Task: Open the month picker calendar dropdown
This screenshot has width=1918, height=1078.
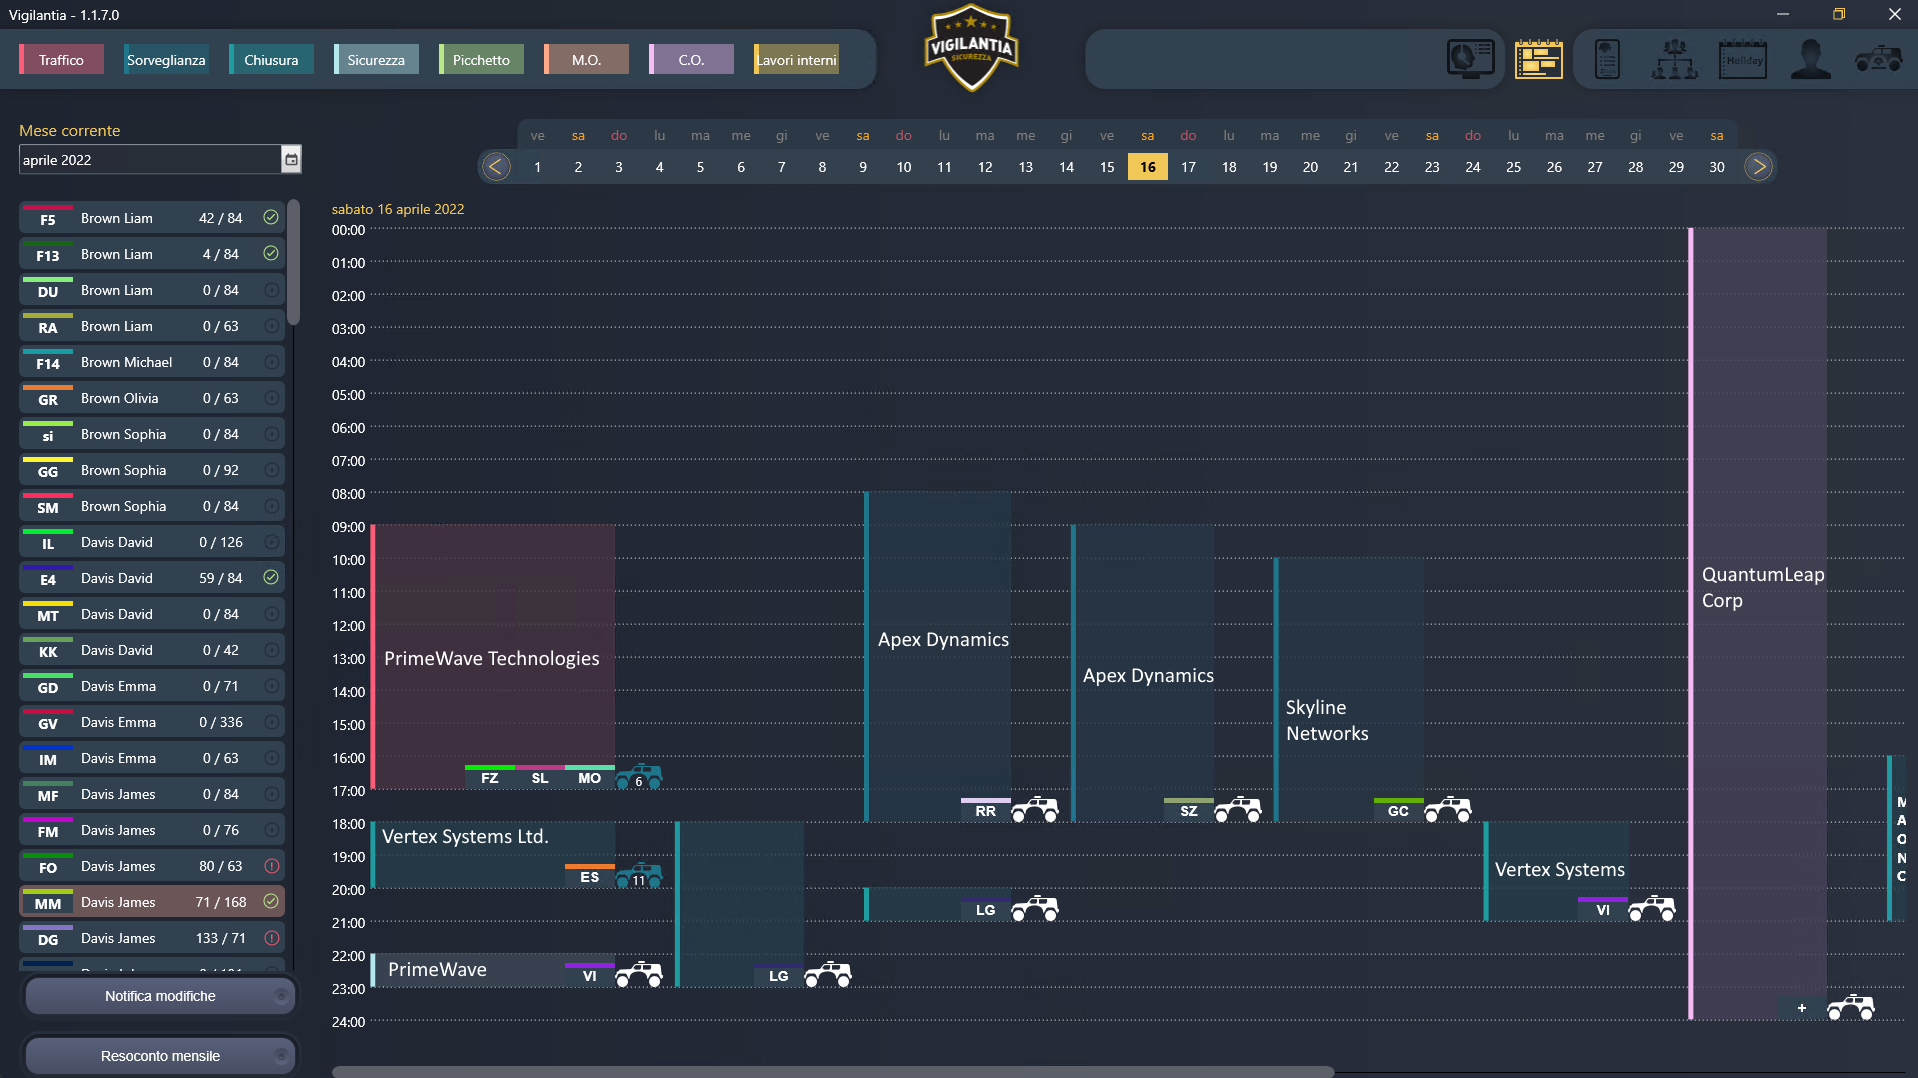Action: [x=291, y=159]
